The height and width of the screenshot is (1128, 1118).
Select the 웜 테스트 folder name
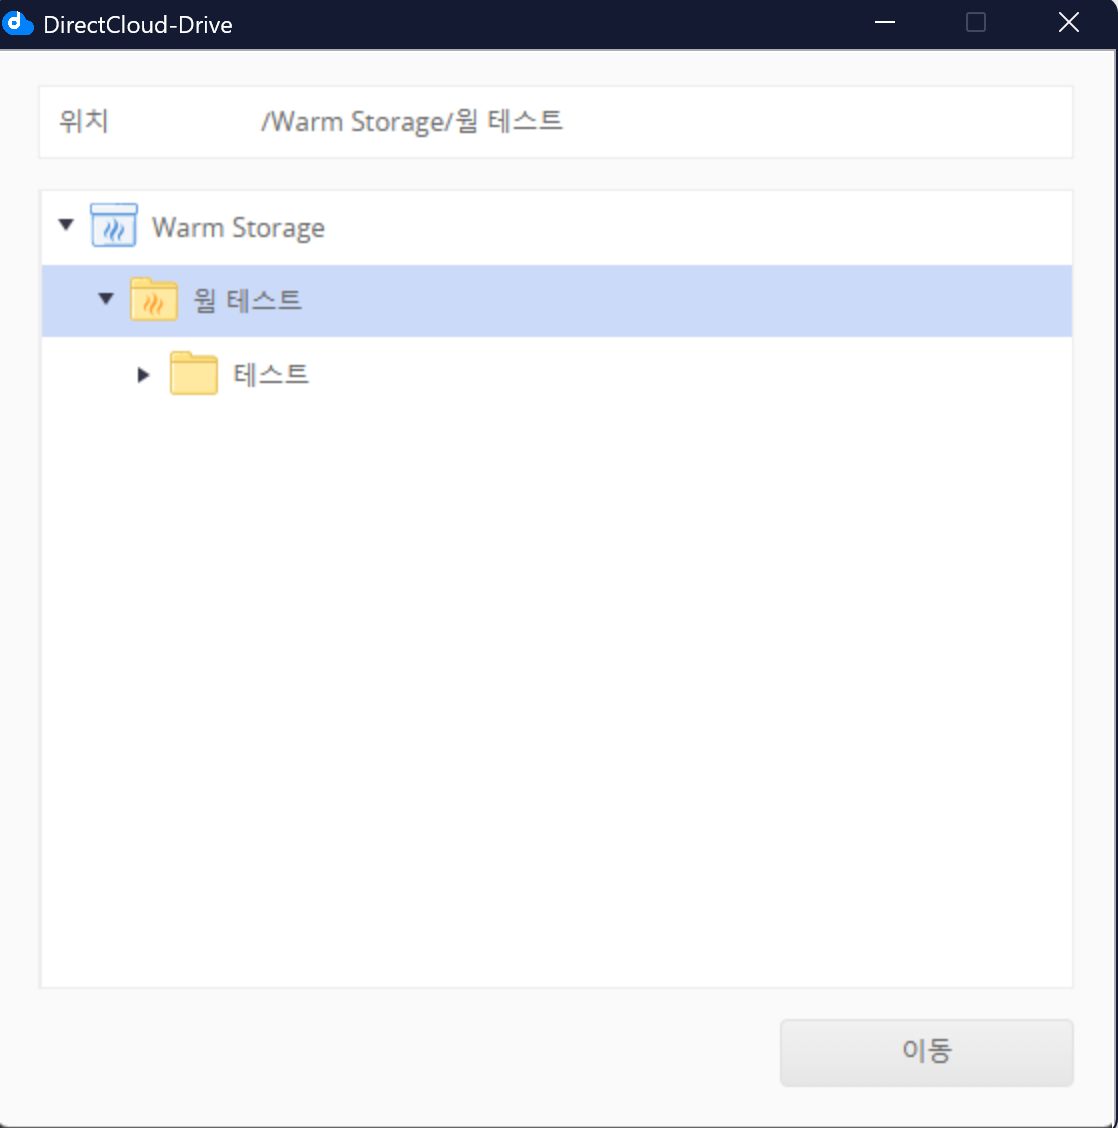coord(247,300)
